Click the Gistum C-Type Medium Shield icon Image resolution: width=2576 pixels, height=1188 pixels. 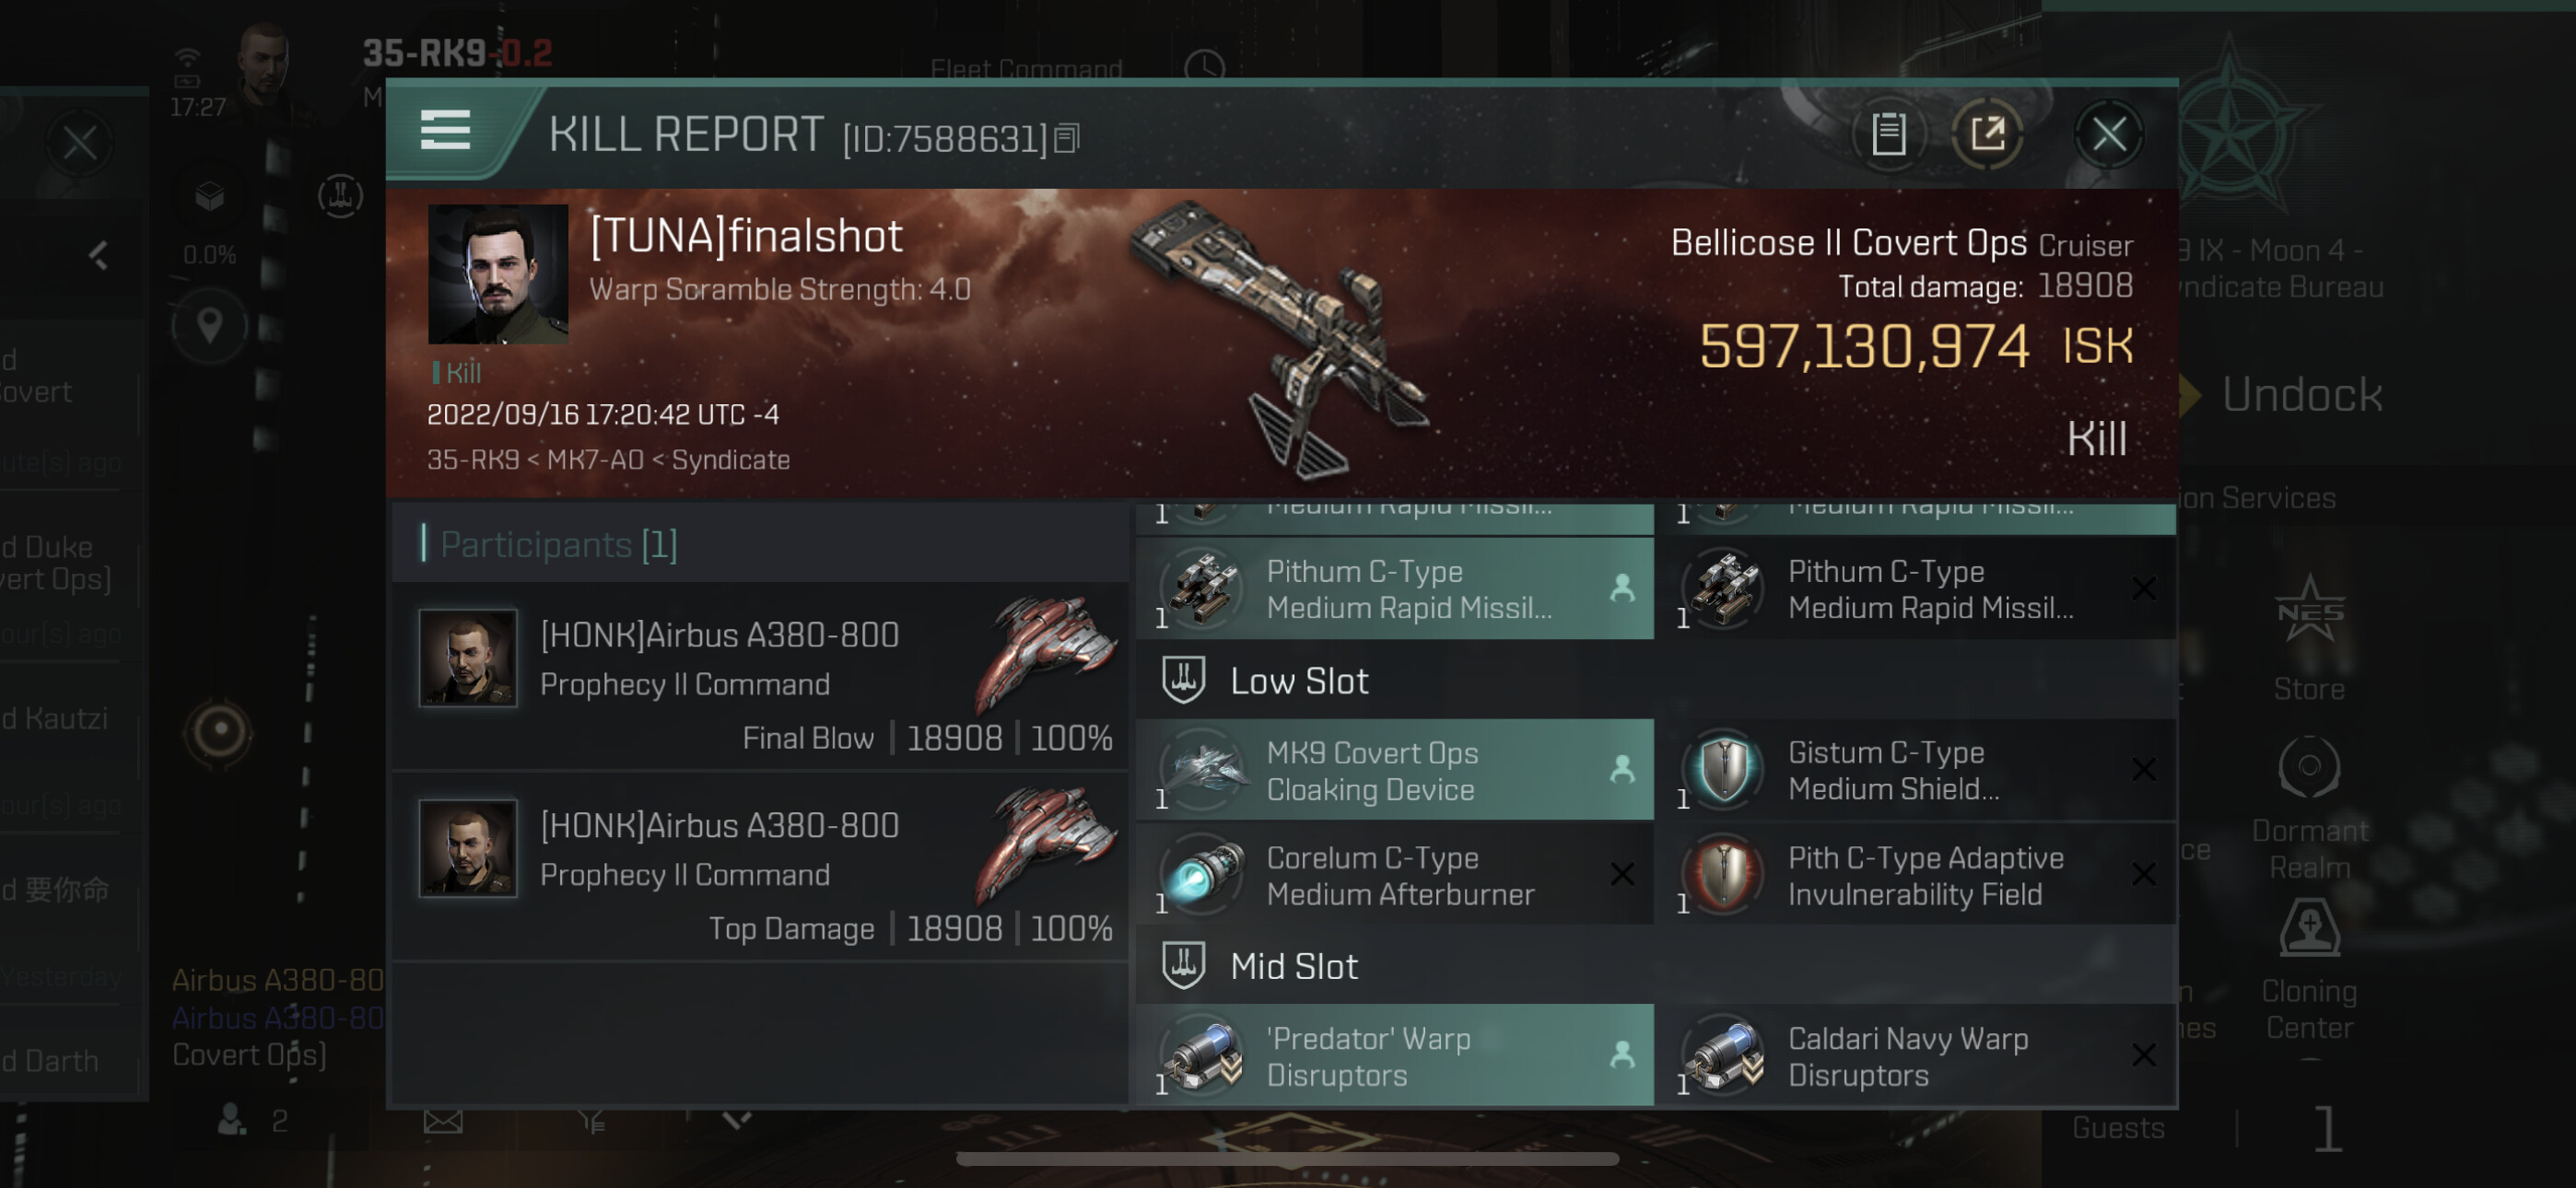pyautogui.click(x=1724, y=770)
